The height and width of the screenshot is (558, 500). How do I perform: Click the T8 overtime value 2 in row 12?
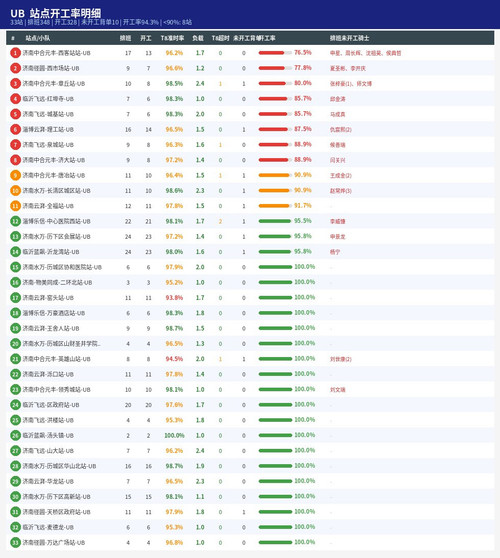coord(220,221)
